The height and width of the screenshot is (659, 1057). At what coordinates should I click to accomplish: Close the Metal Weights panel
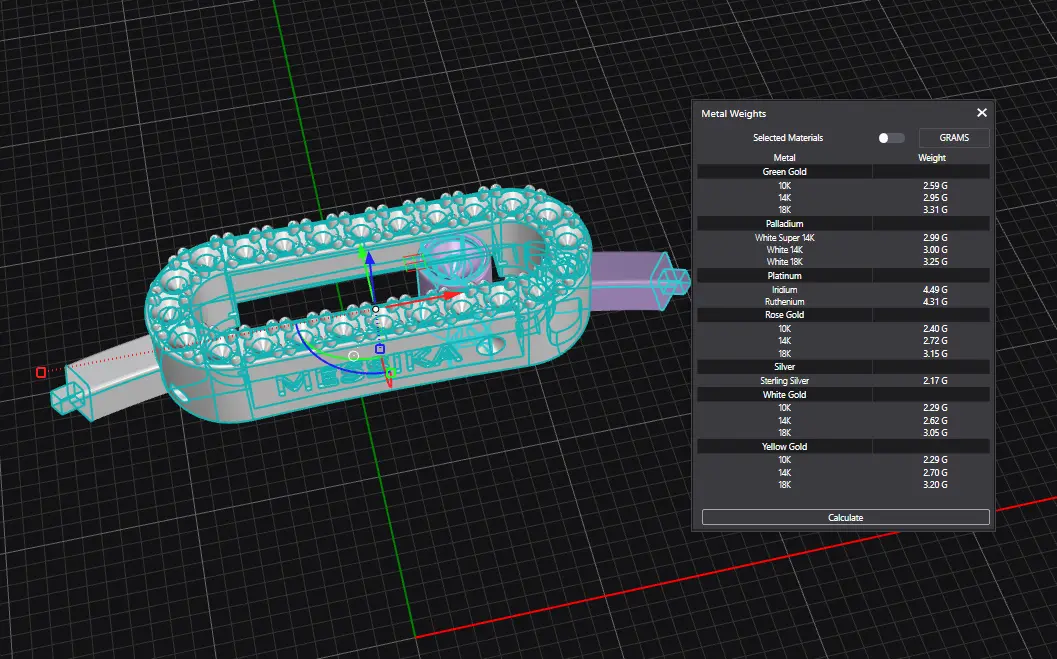click(982, 113)
